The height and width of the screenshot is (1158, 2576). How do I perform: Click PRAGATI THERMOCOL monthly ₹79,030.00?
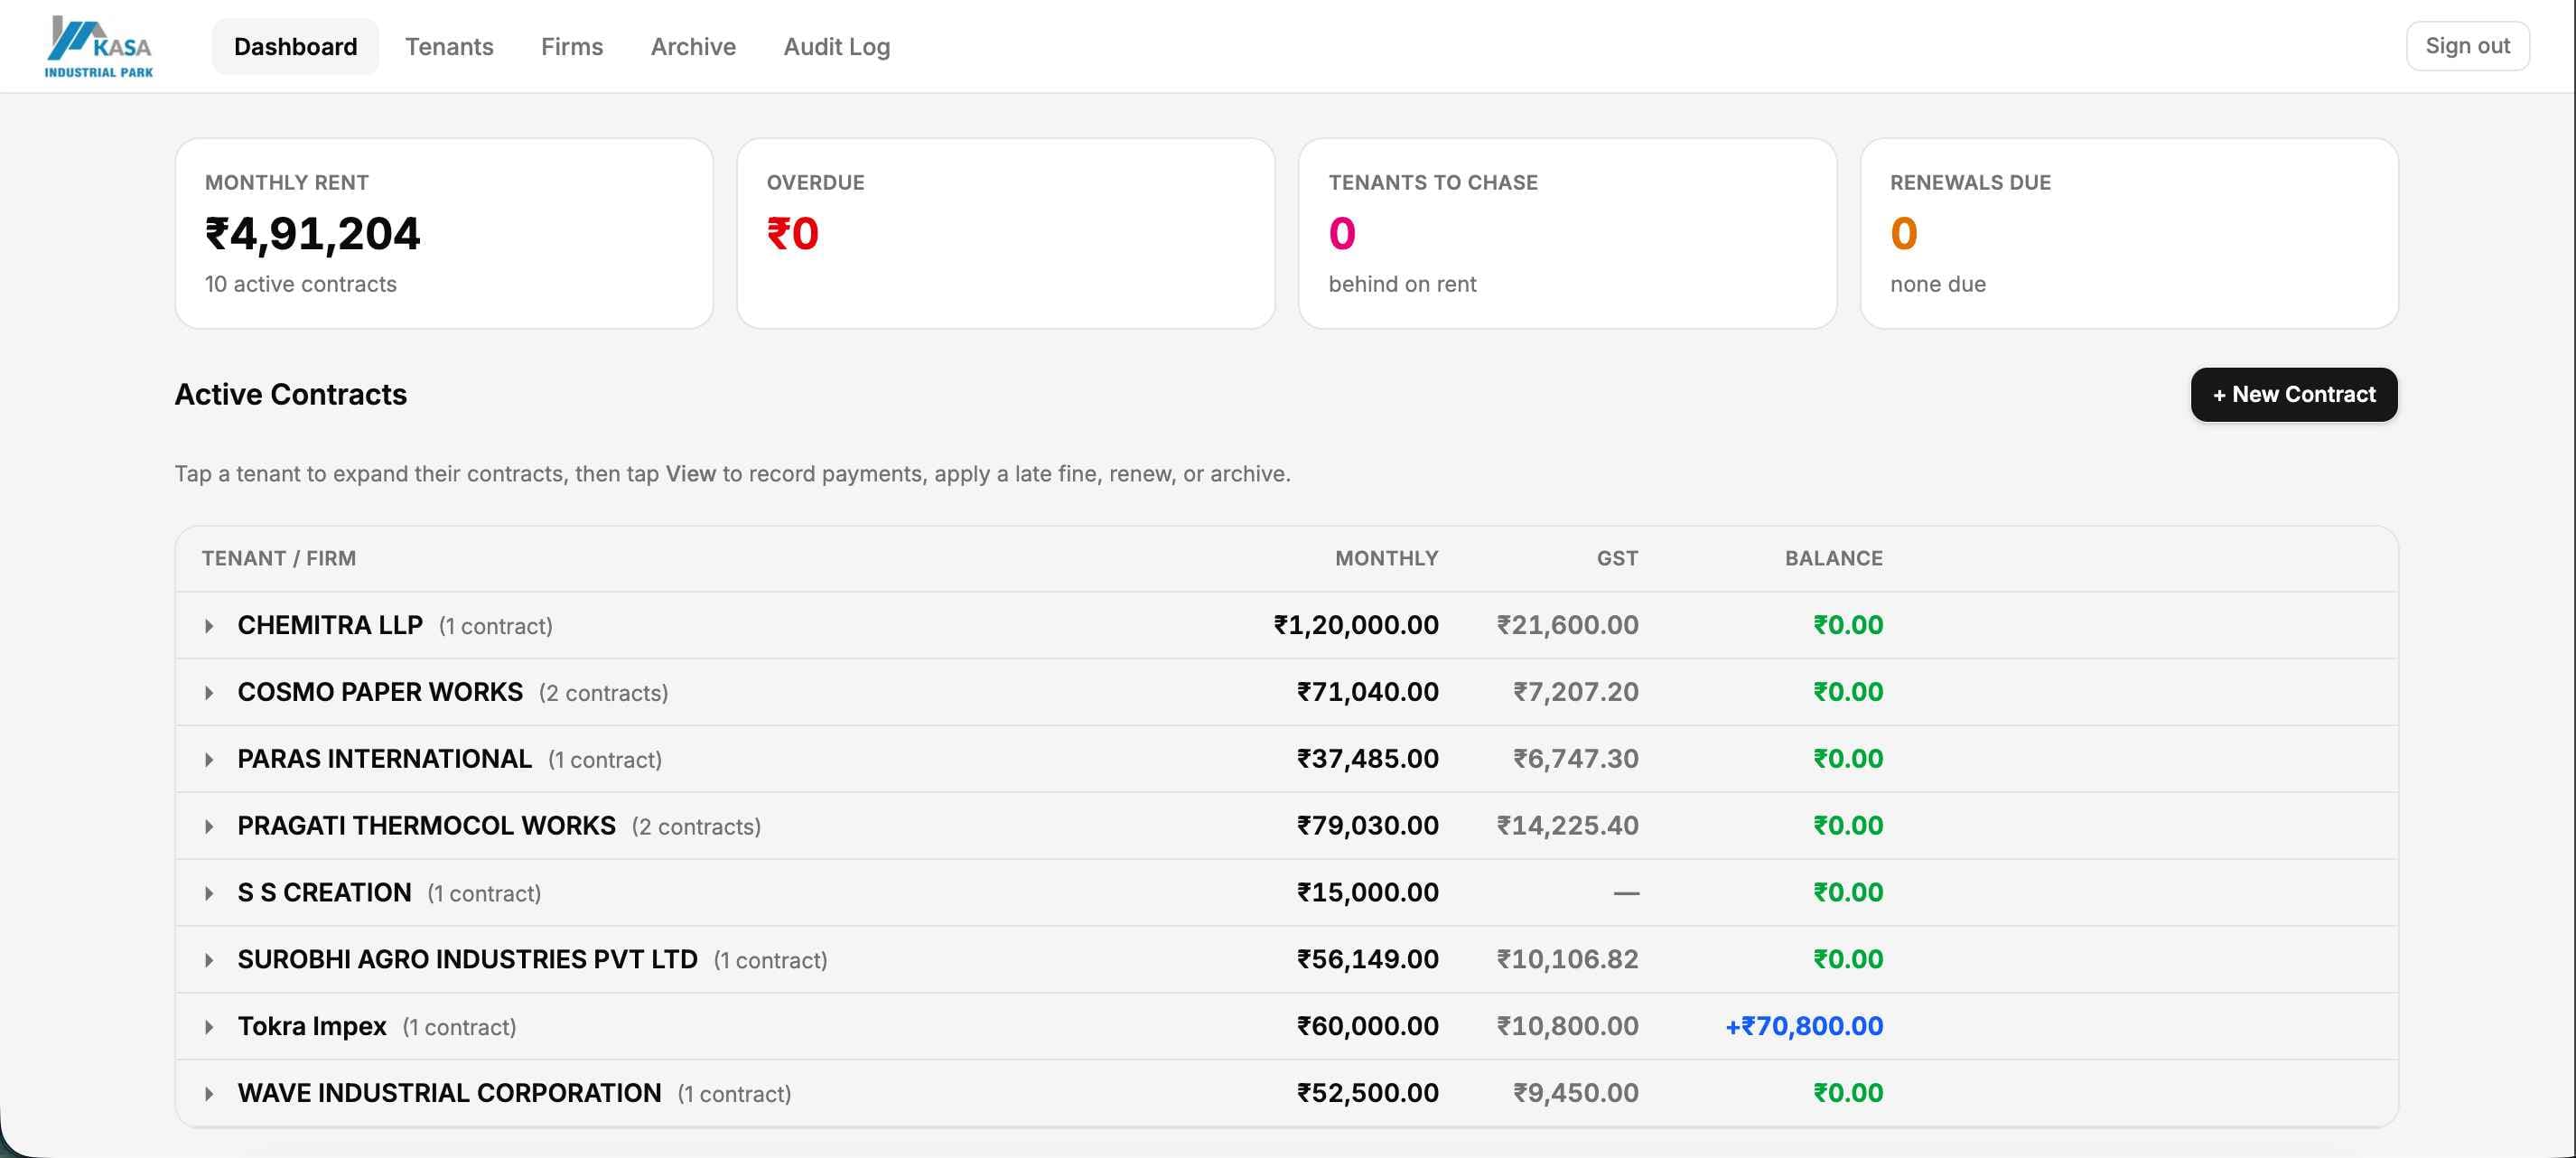pyautogui.click(x=1368, y=826)
